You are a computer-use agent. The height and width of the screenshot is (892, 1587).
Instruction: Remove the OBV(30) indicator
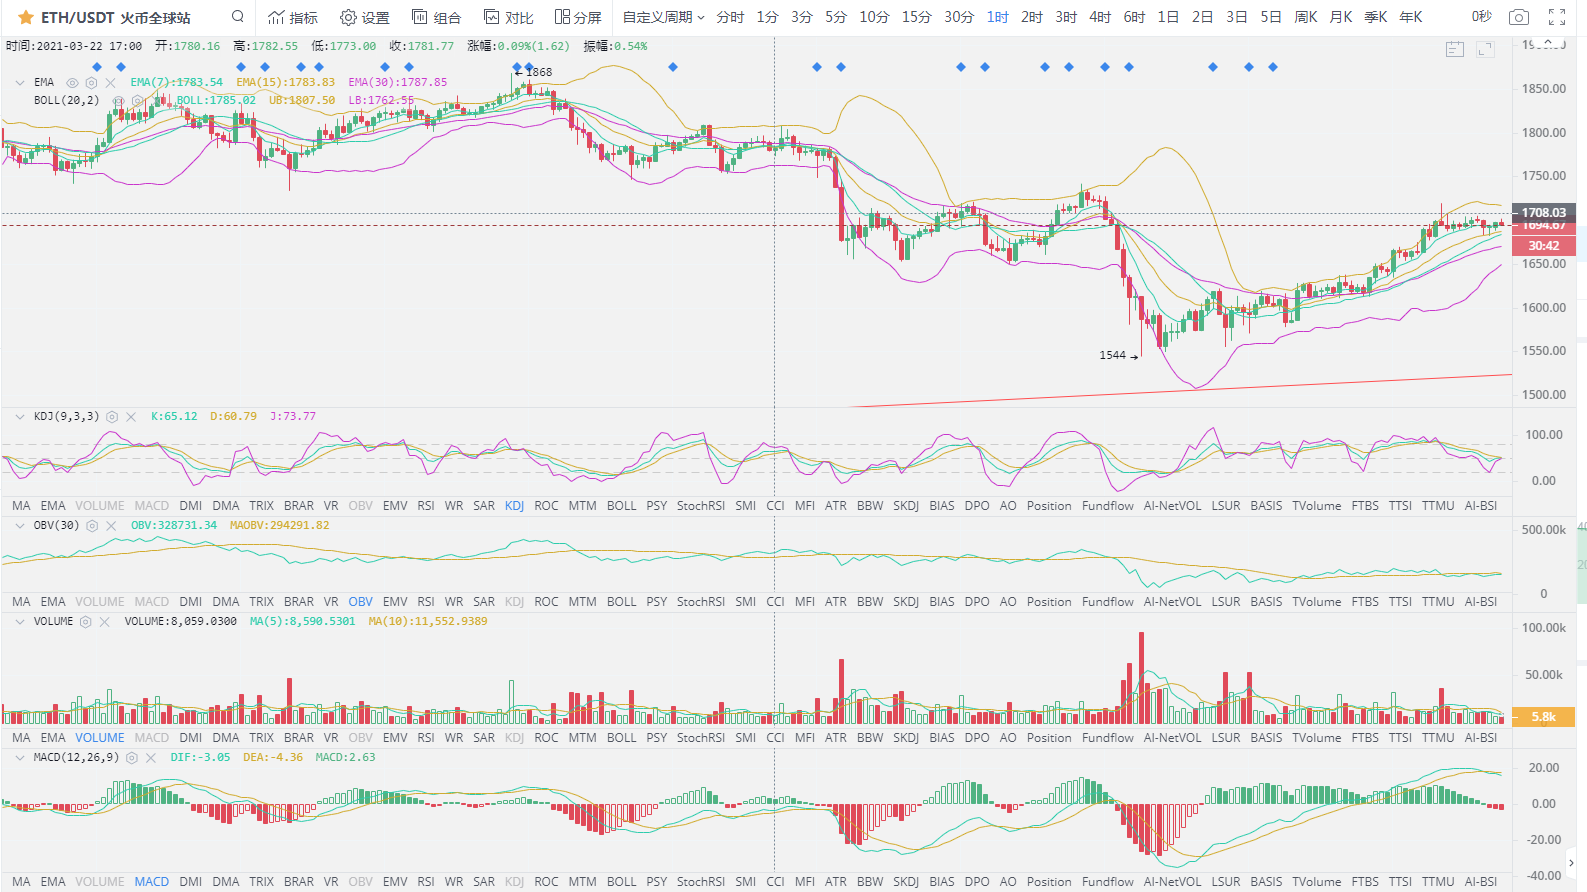[x=111, y=526]
